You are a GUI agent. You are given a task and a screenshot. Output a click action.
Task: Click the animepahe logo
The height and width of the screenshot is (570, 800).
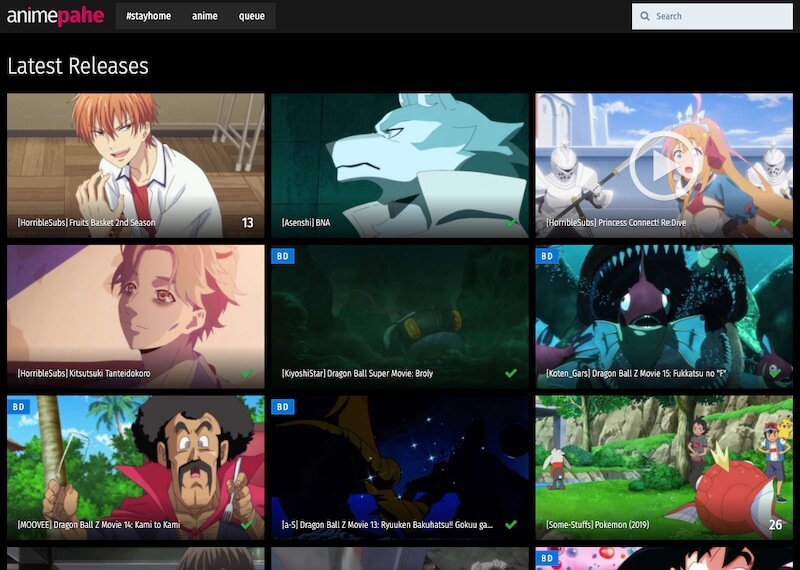click(x=56, y=16)
